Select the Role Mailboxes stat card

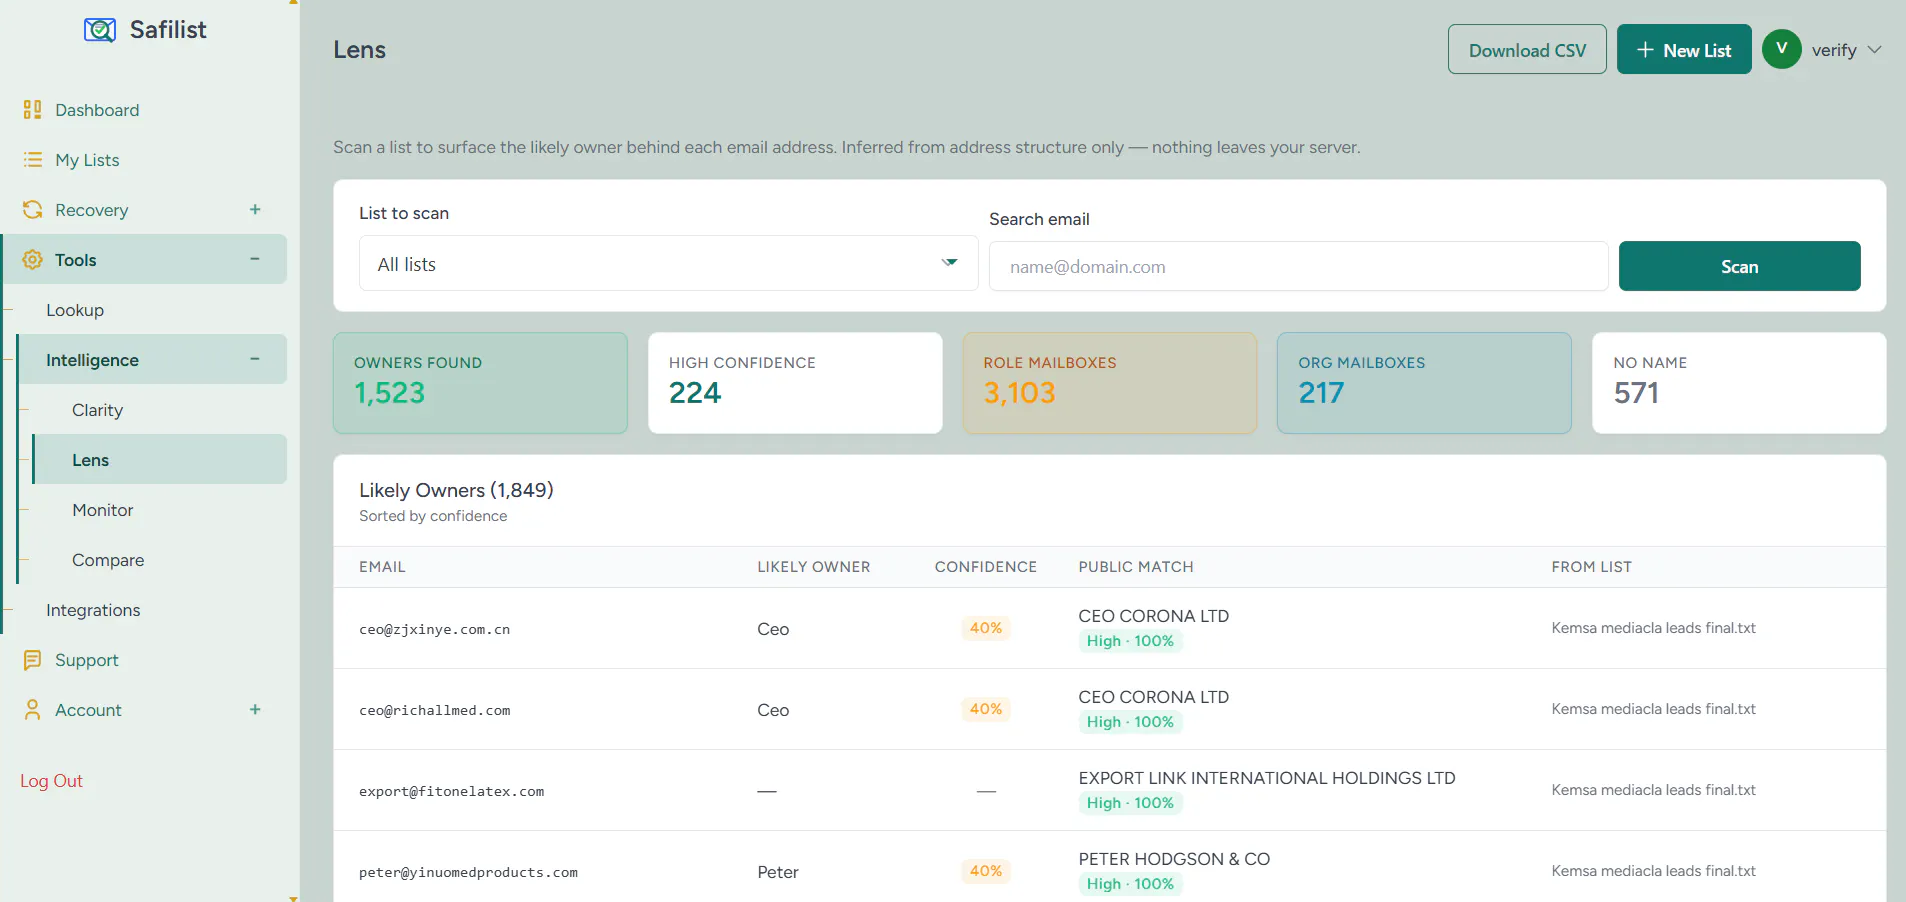coord(1110,383)
